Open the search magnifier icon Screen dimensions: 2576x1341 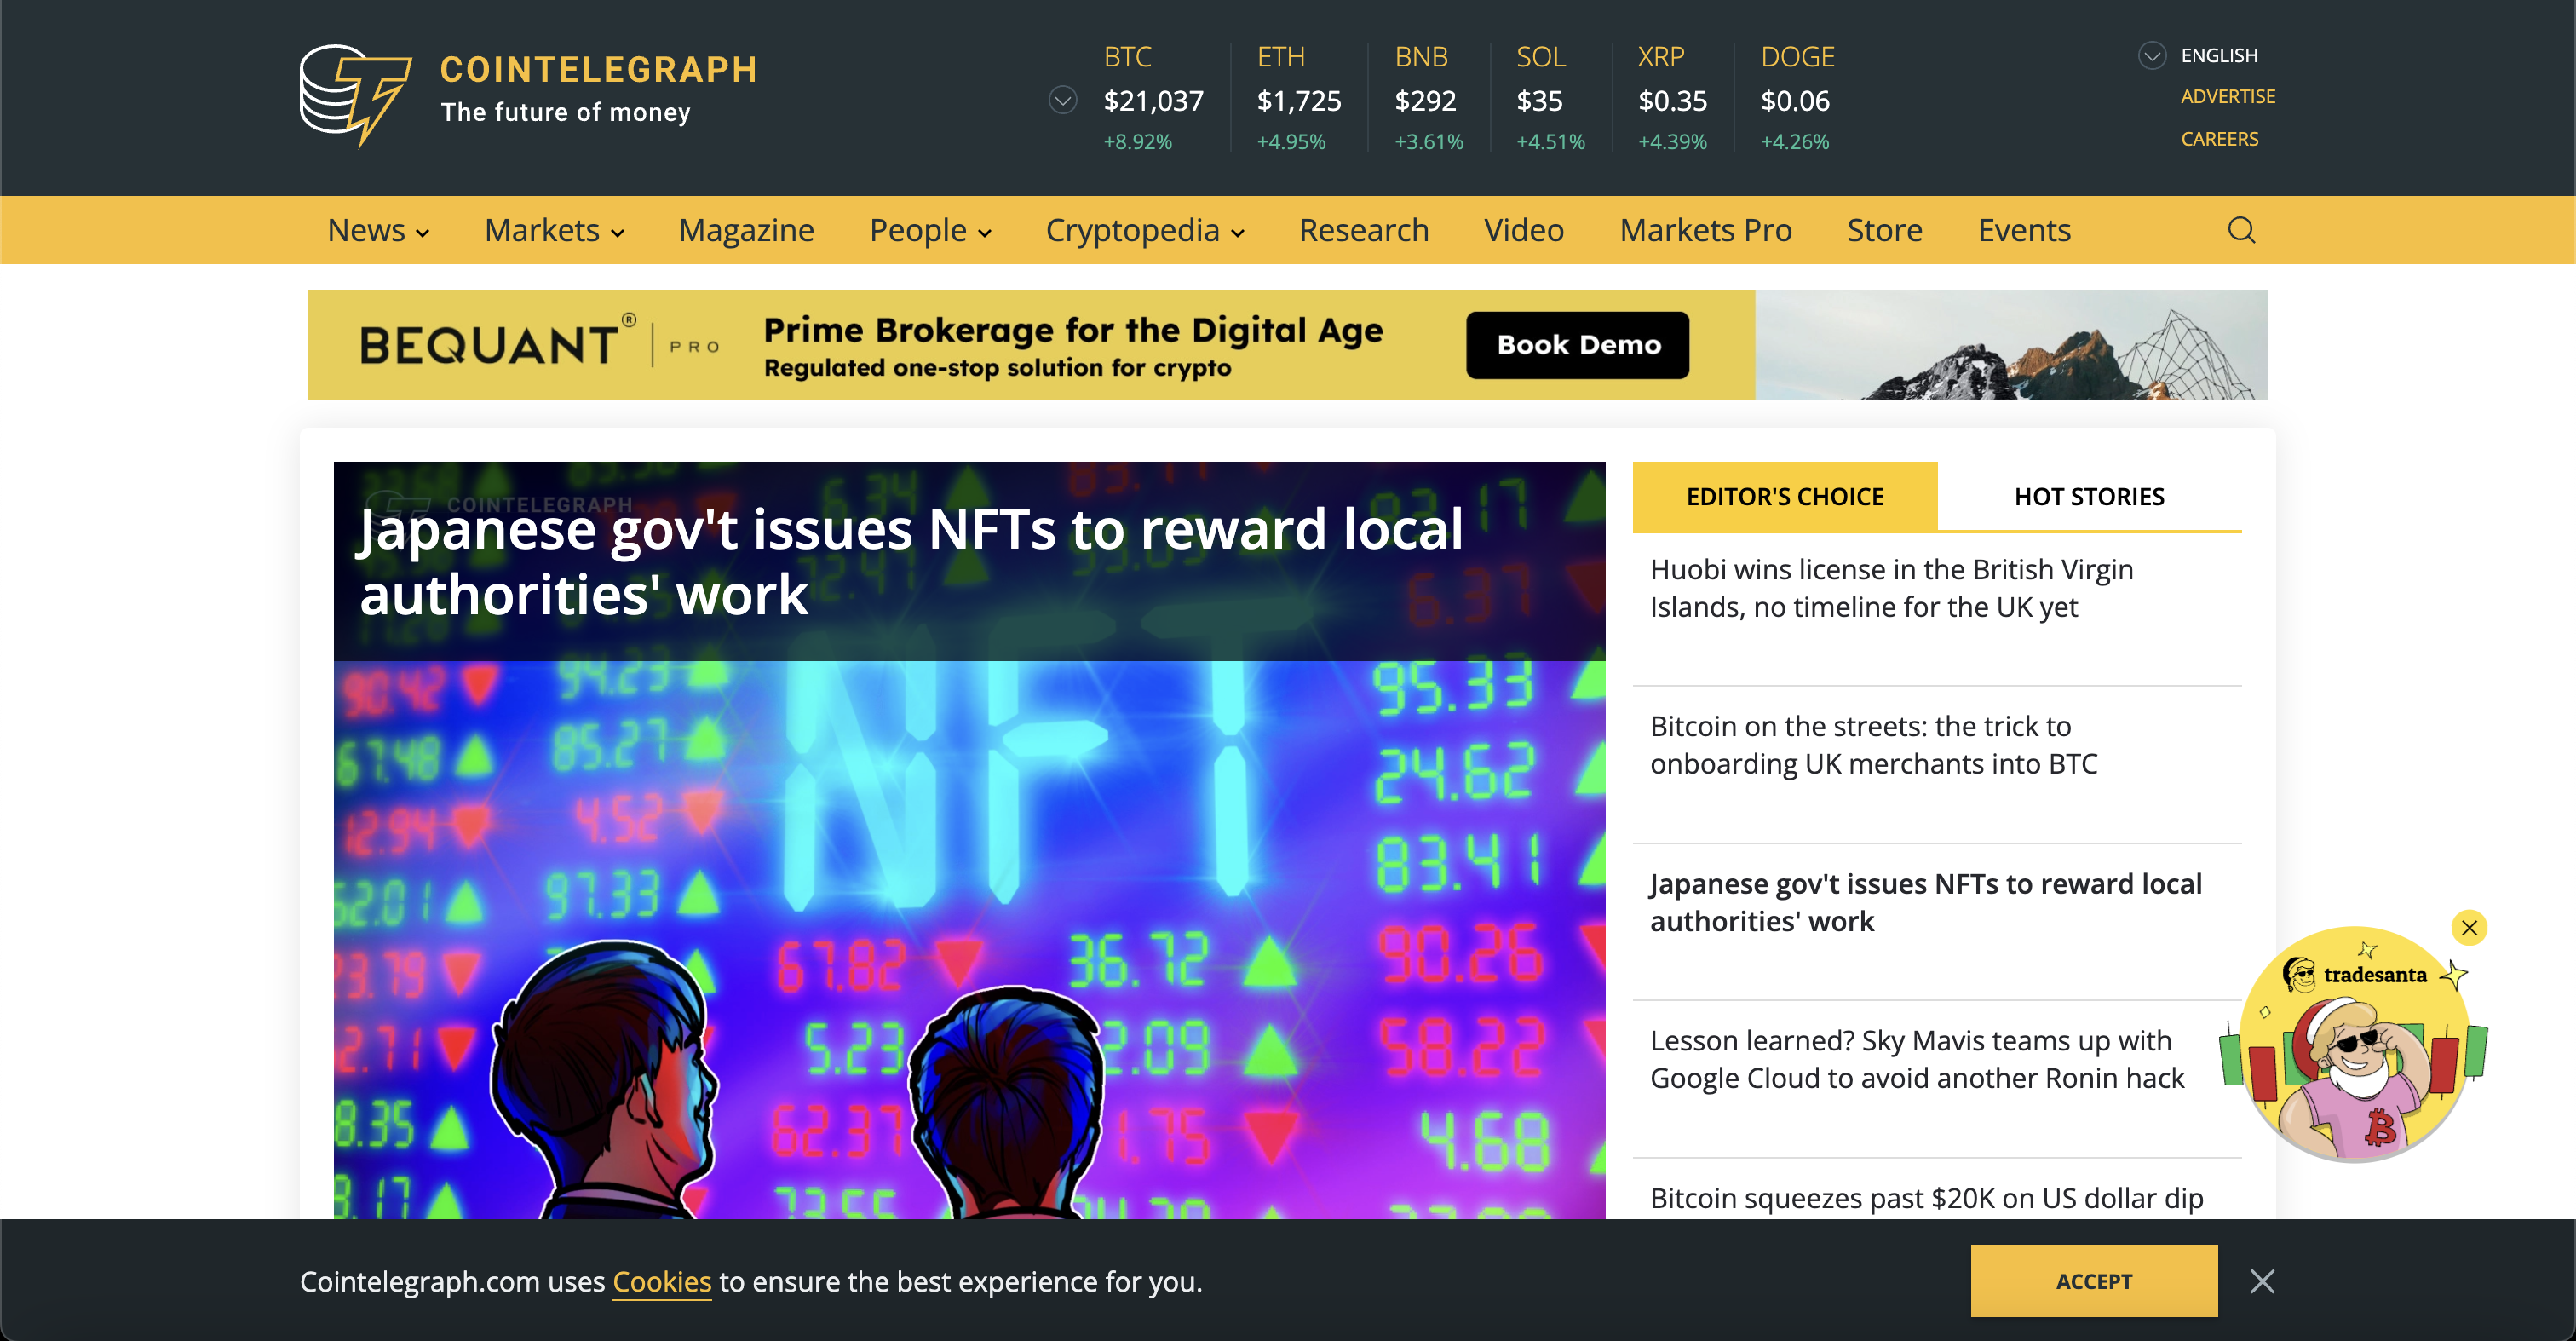[2241, 230]
